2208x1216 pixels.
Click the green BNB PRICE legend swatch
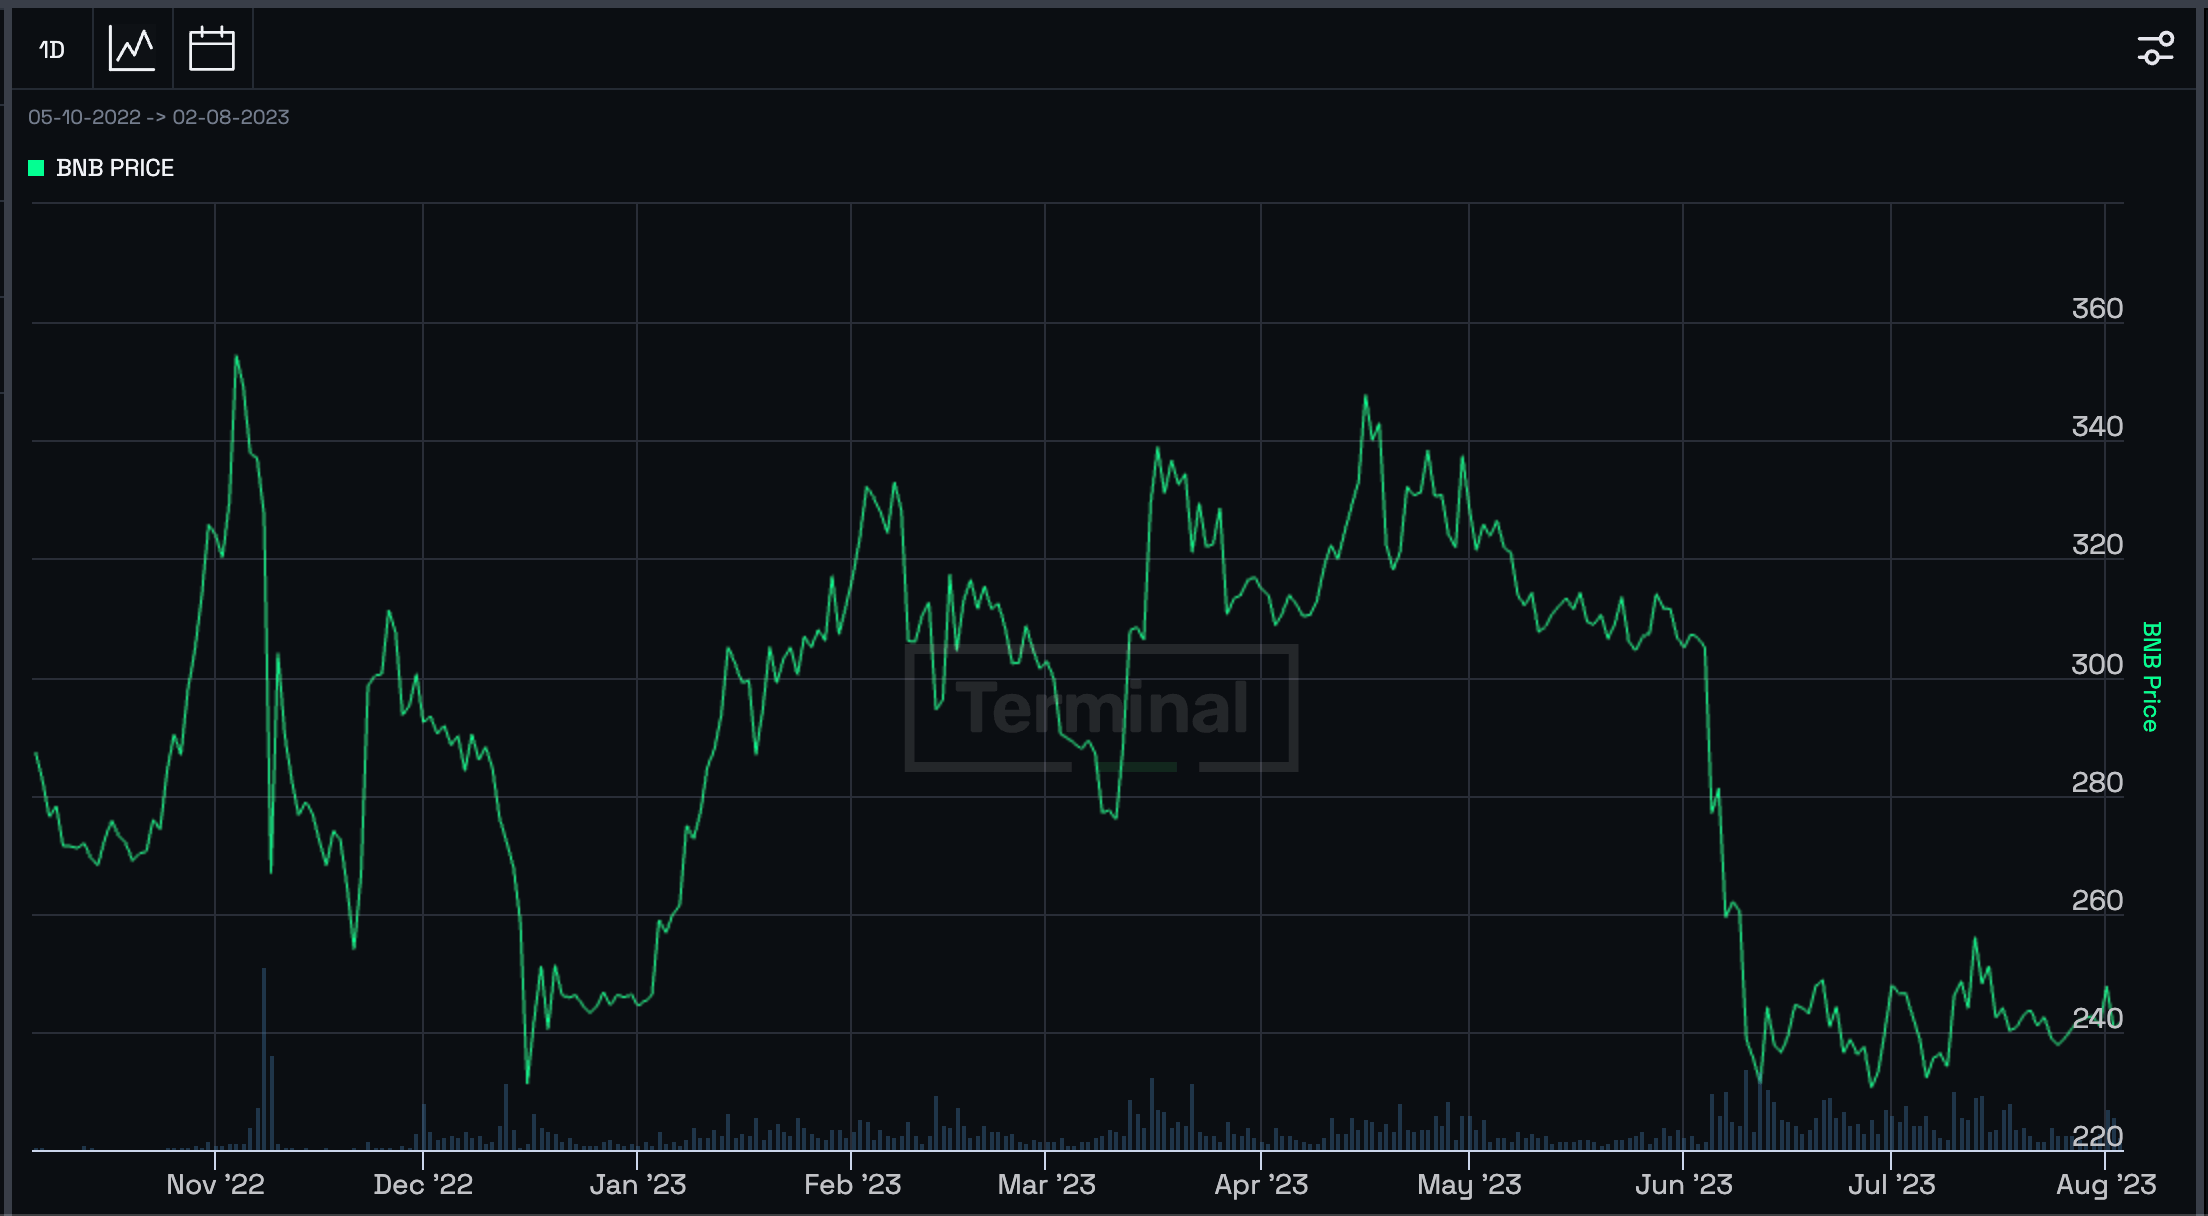tap(36, 168)
